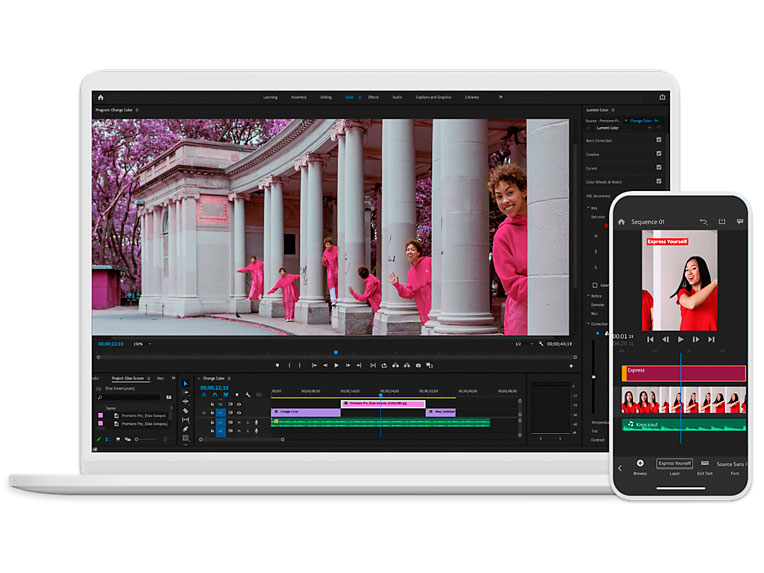Click the Mark Out button
Image resolution: width=764 pixels, height=573 pixels.
click(x=300, y=365)
